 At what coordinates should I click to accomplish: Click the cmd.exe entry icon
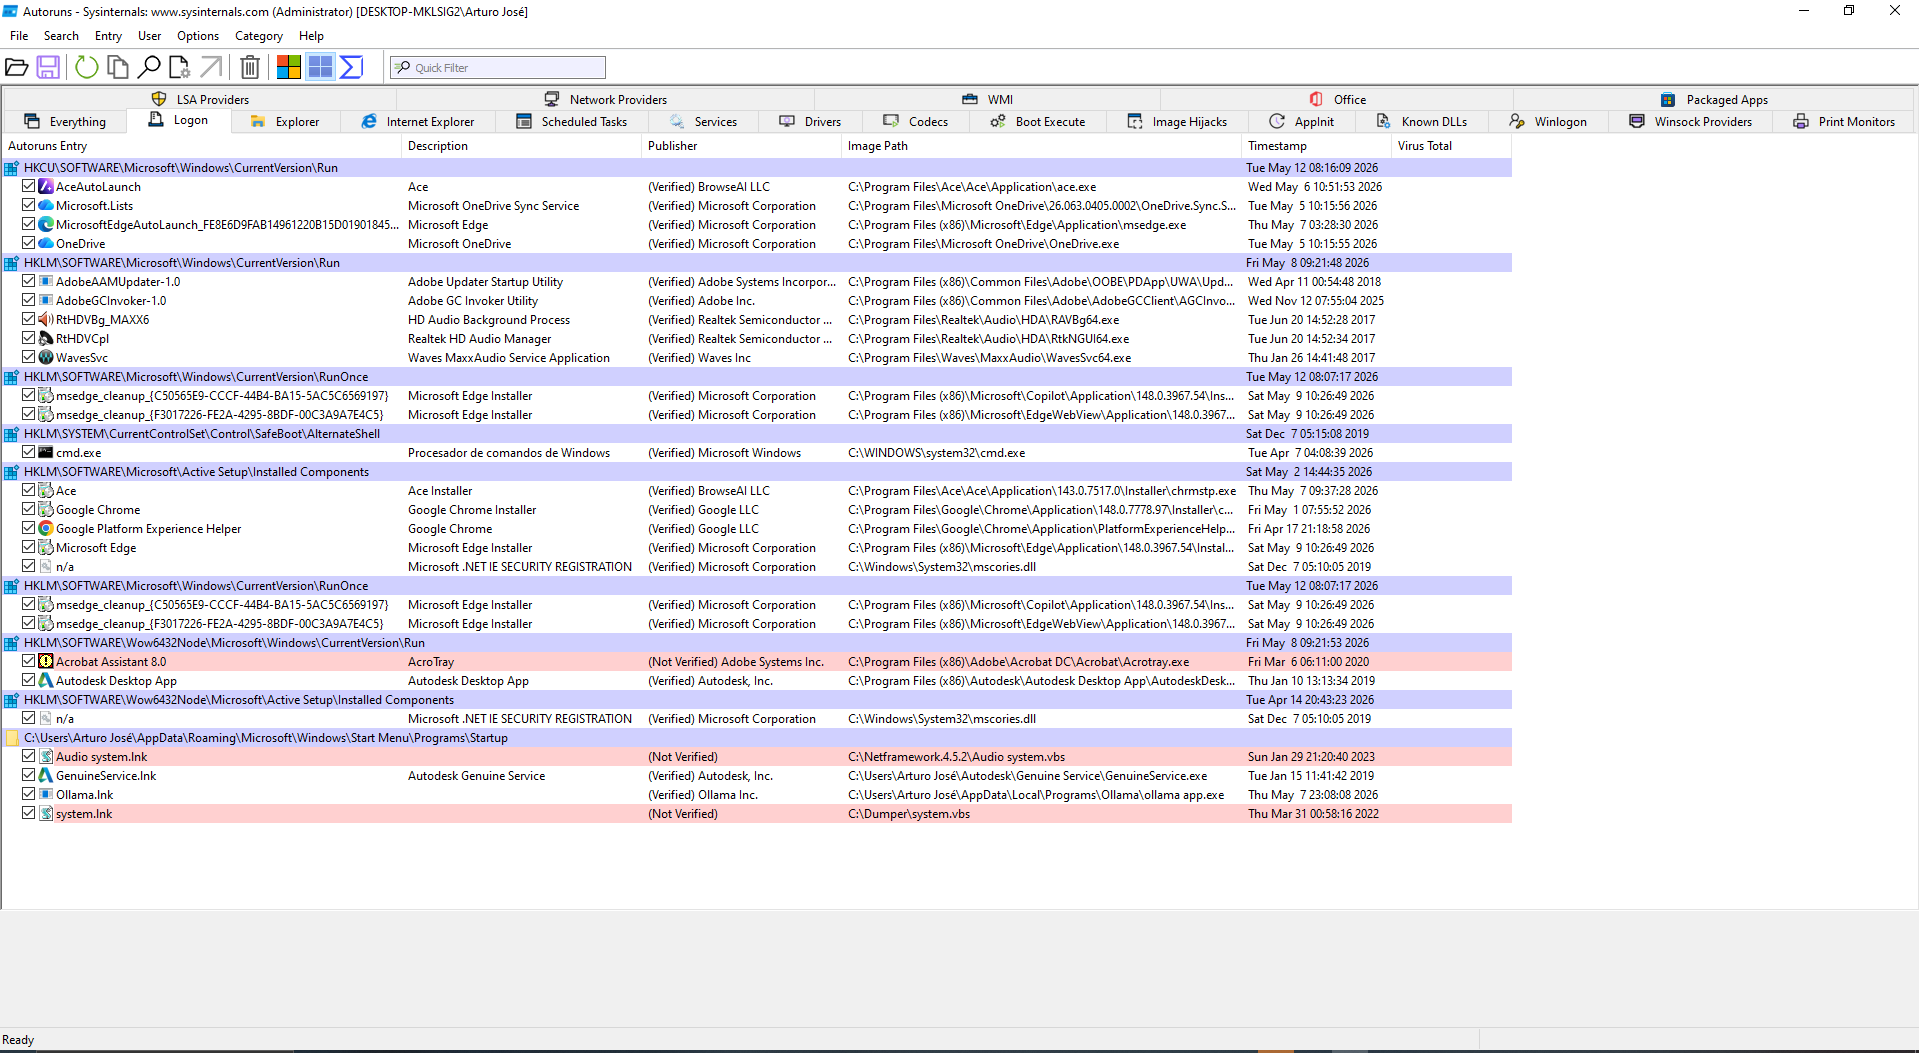46,452
